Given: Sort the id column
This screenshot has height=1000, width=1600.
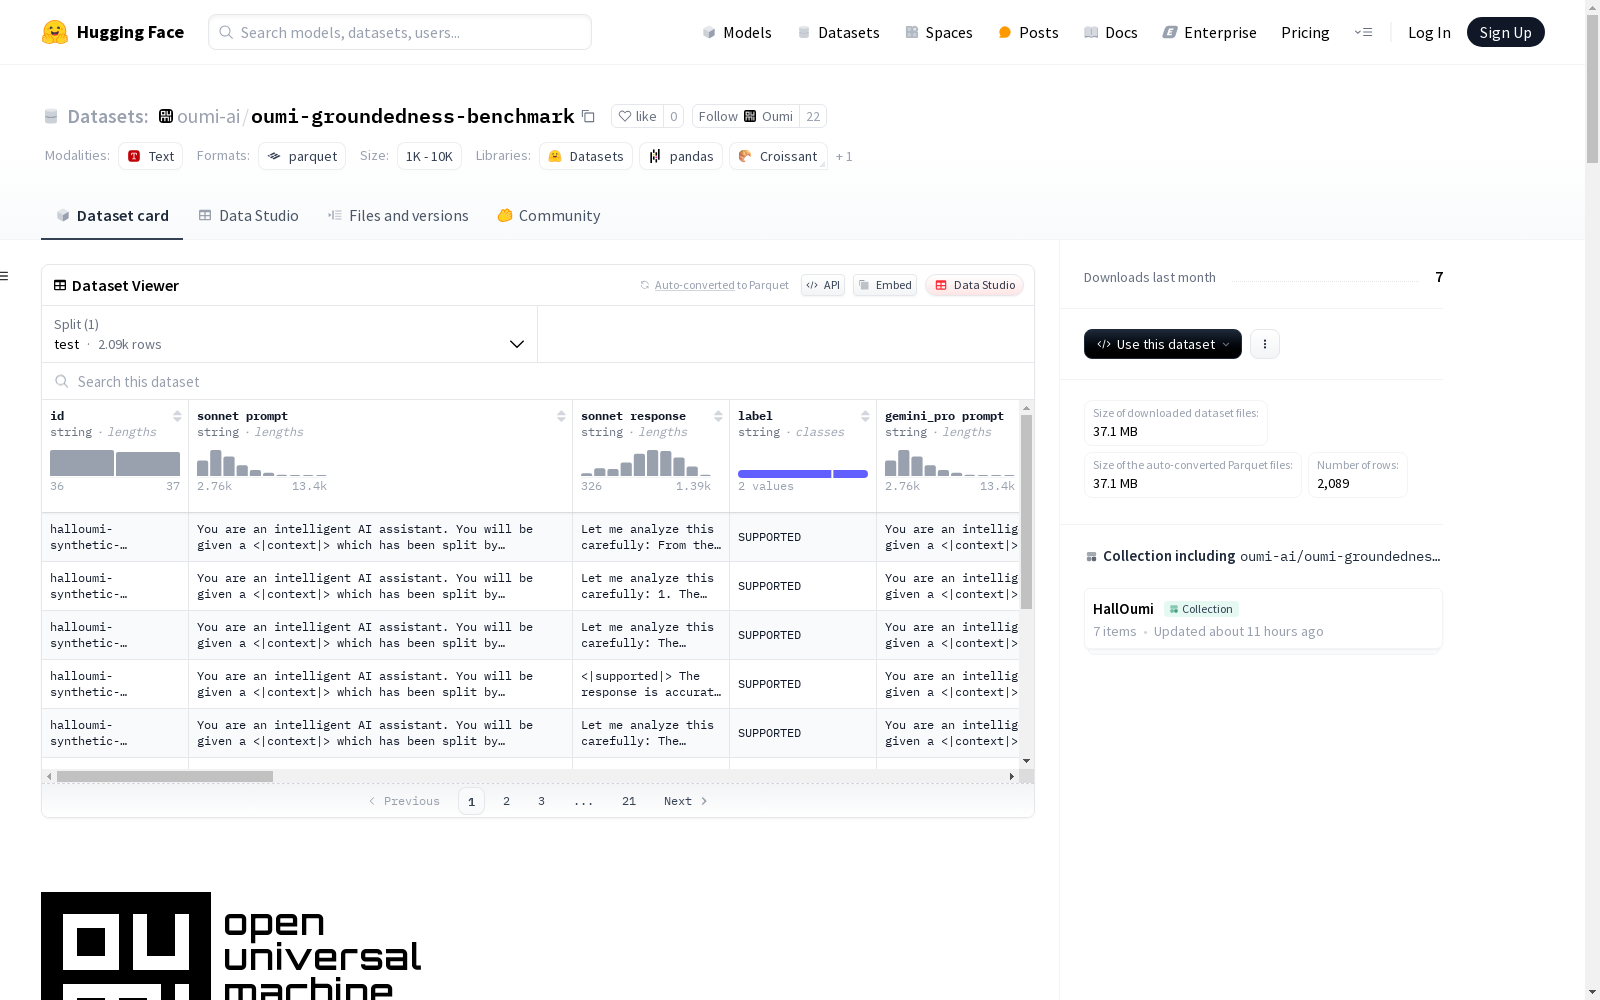Looking at the screenshot, I should tap(177, 416).
